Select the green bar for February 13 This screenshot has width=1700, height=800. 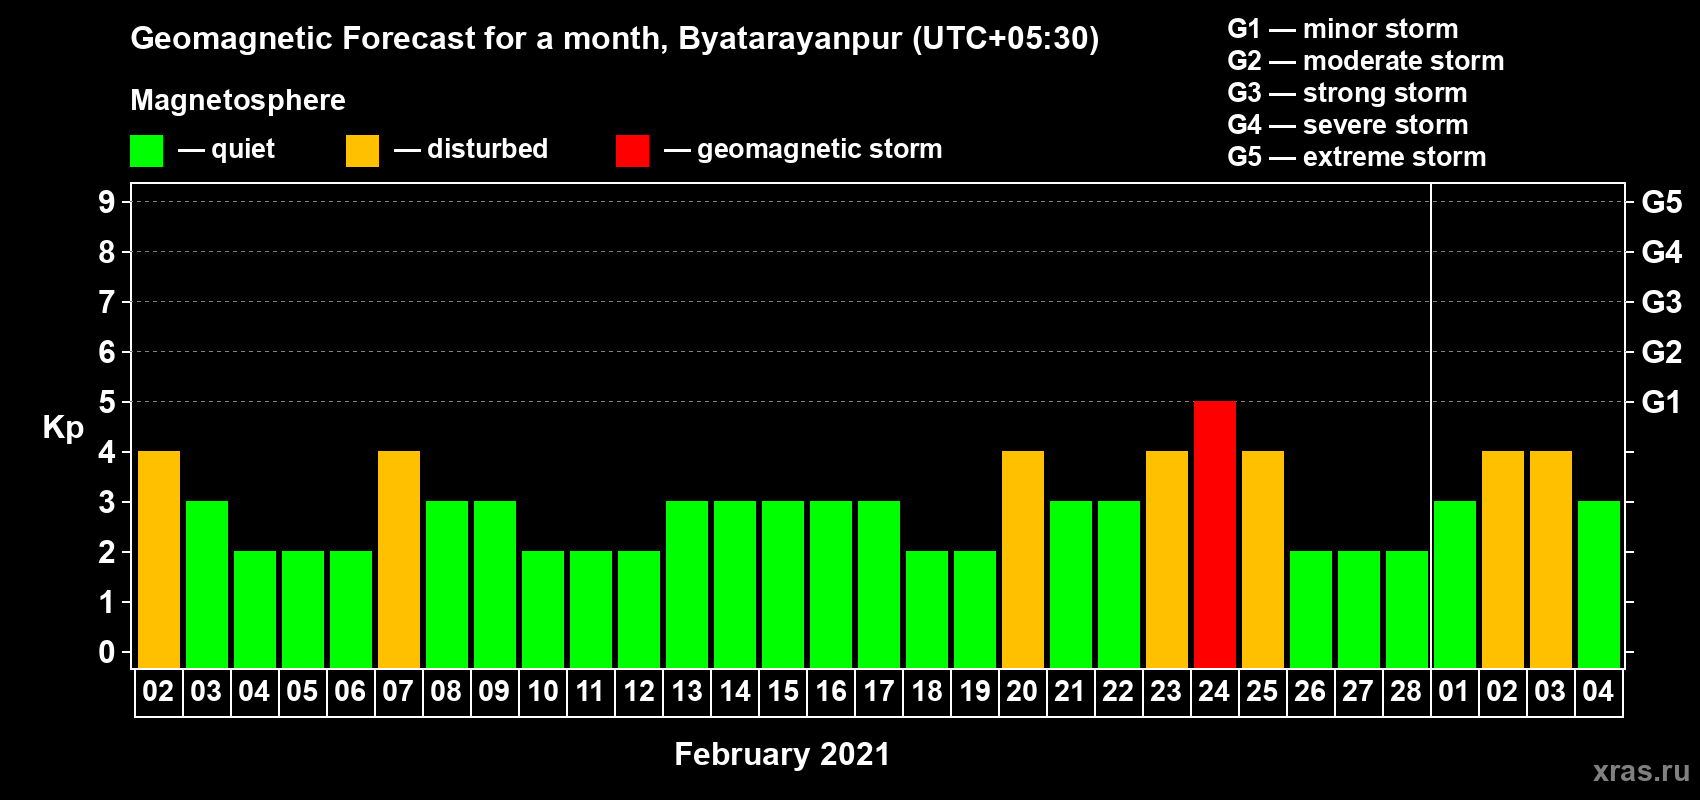coord(687,584)
